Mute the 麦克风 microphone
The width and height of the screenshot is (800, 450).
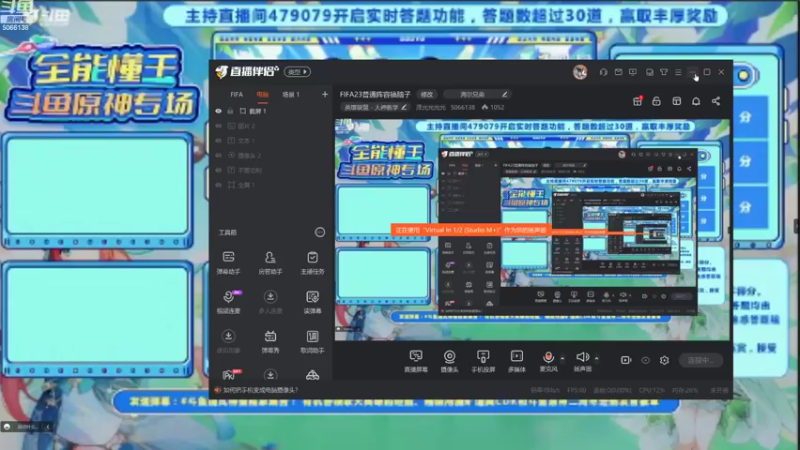coord(548,361)
